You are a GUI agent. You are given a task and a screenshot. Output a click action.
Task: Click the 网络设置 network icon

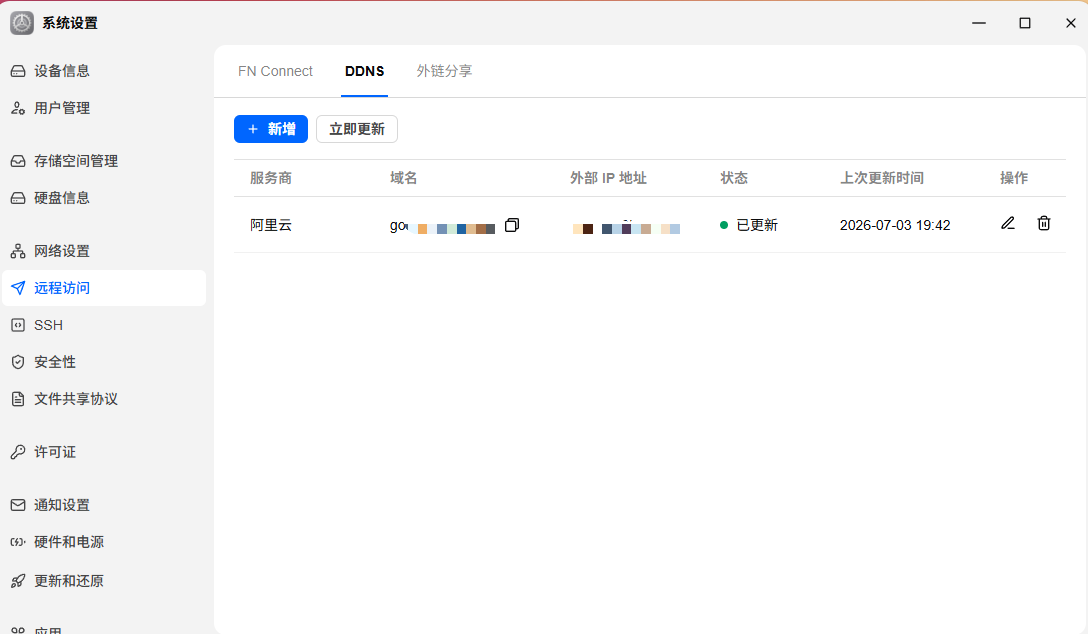click(x=18, y=251)
